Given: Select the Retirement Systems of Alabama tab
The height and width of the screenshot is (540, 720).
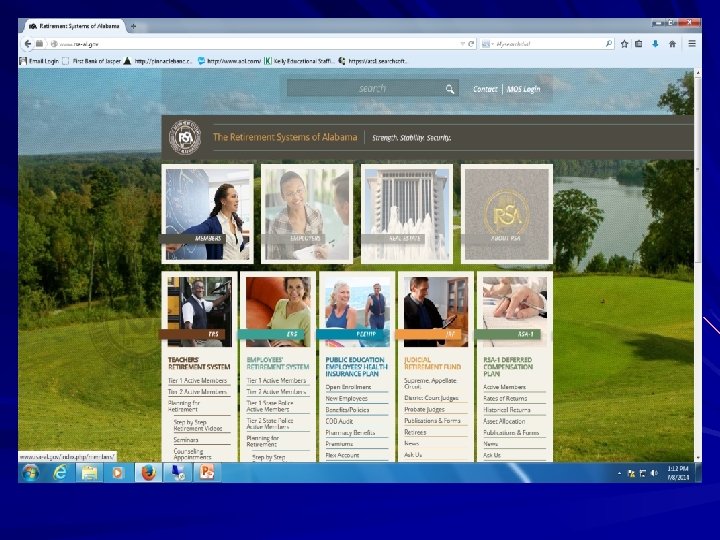Looking at the screenshot, I should click(73, 26).
